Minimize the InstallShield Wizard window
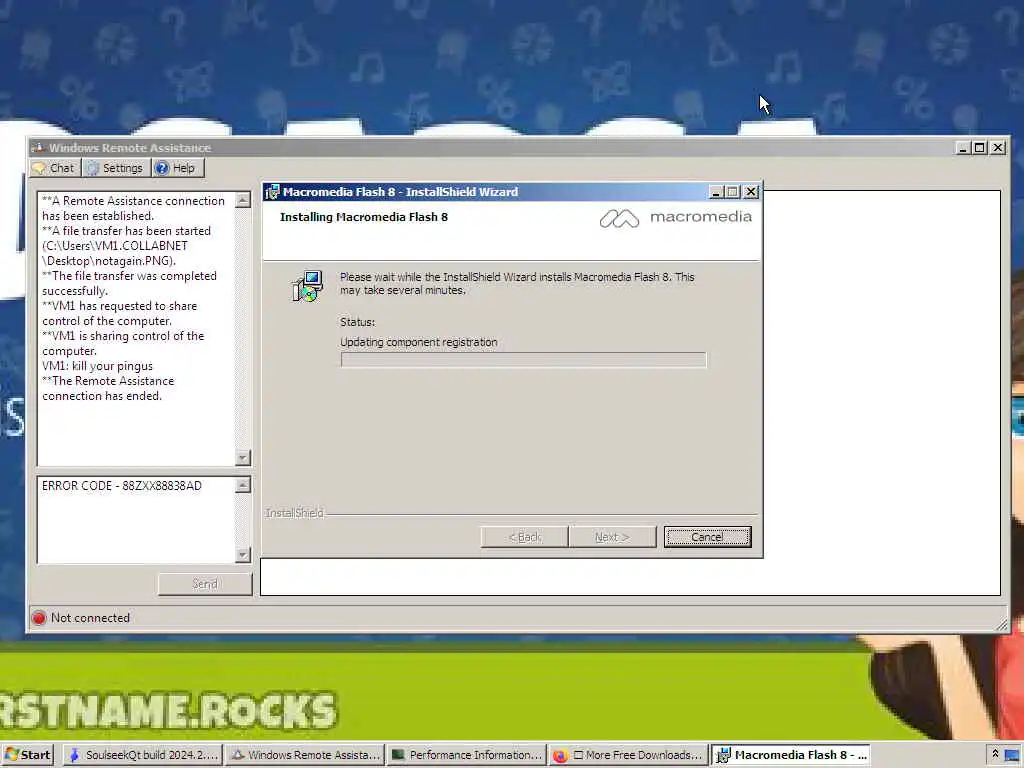 click(716, 192)
